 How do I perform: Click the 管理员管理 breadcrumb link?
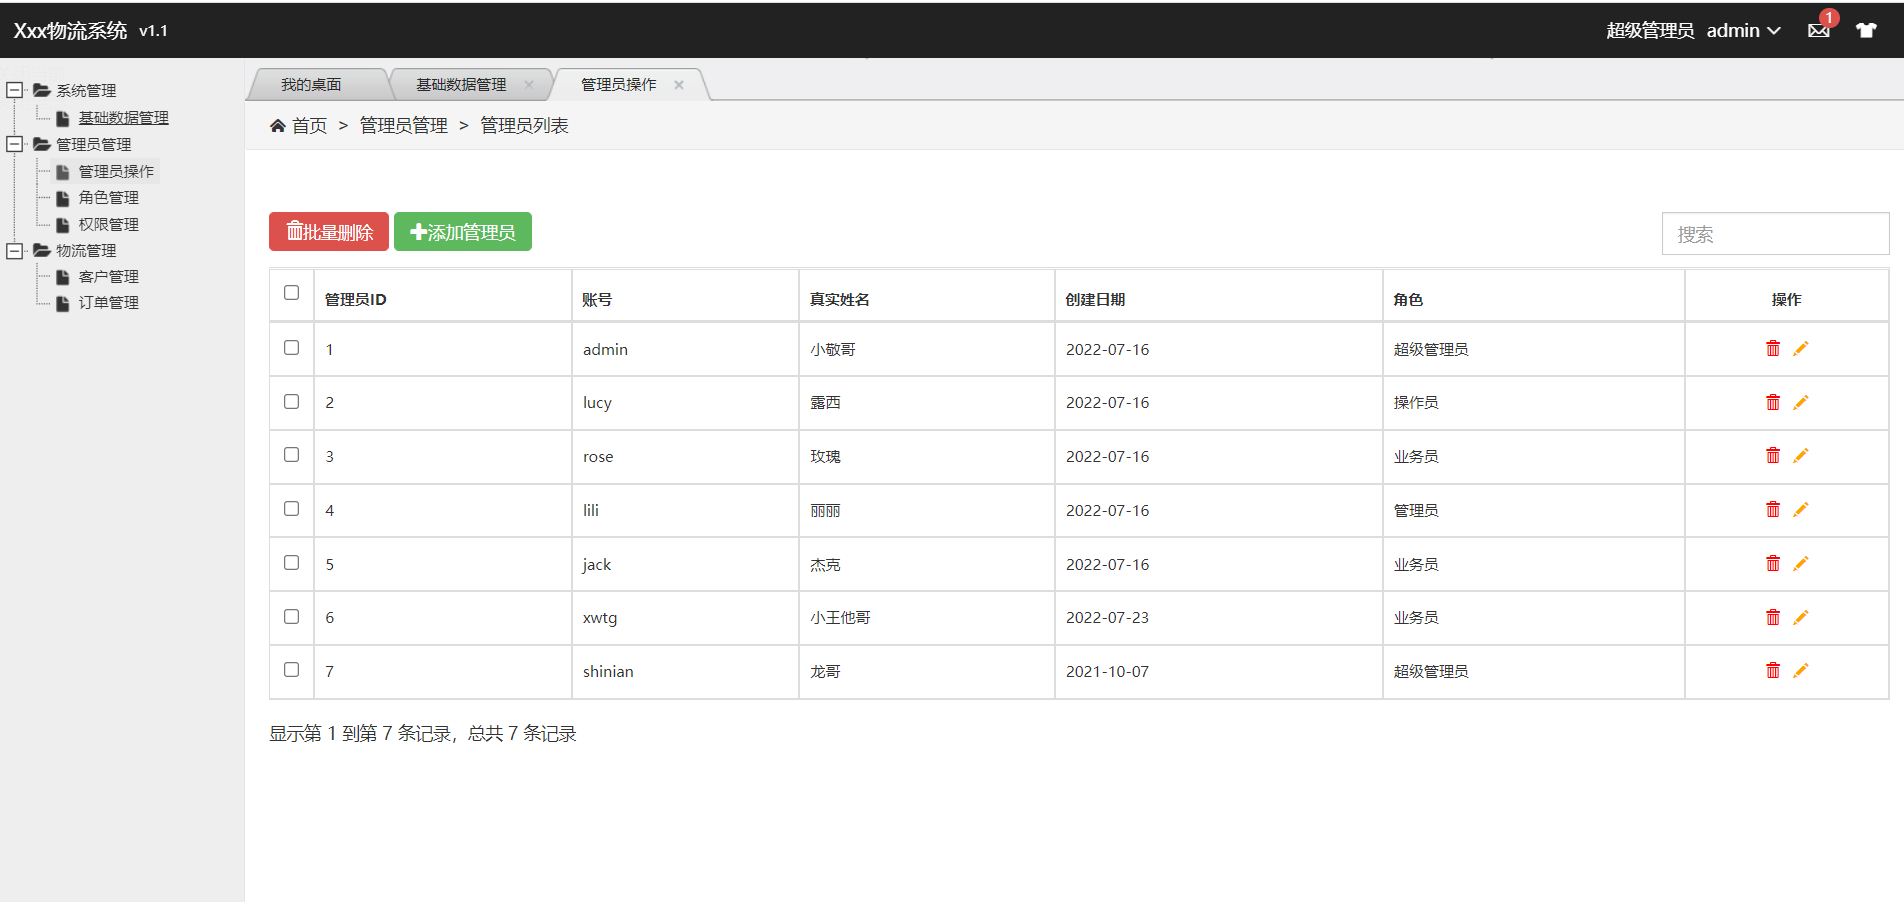click(x=404, y=125)
